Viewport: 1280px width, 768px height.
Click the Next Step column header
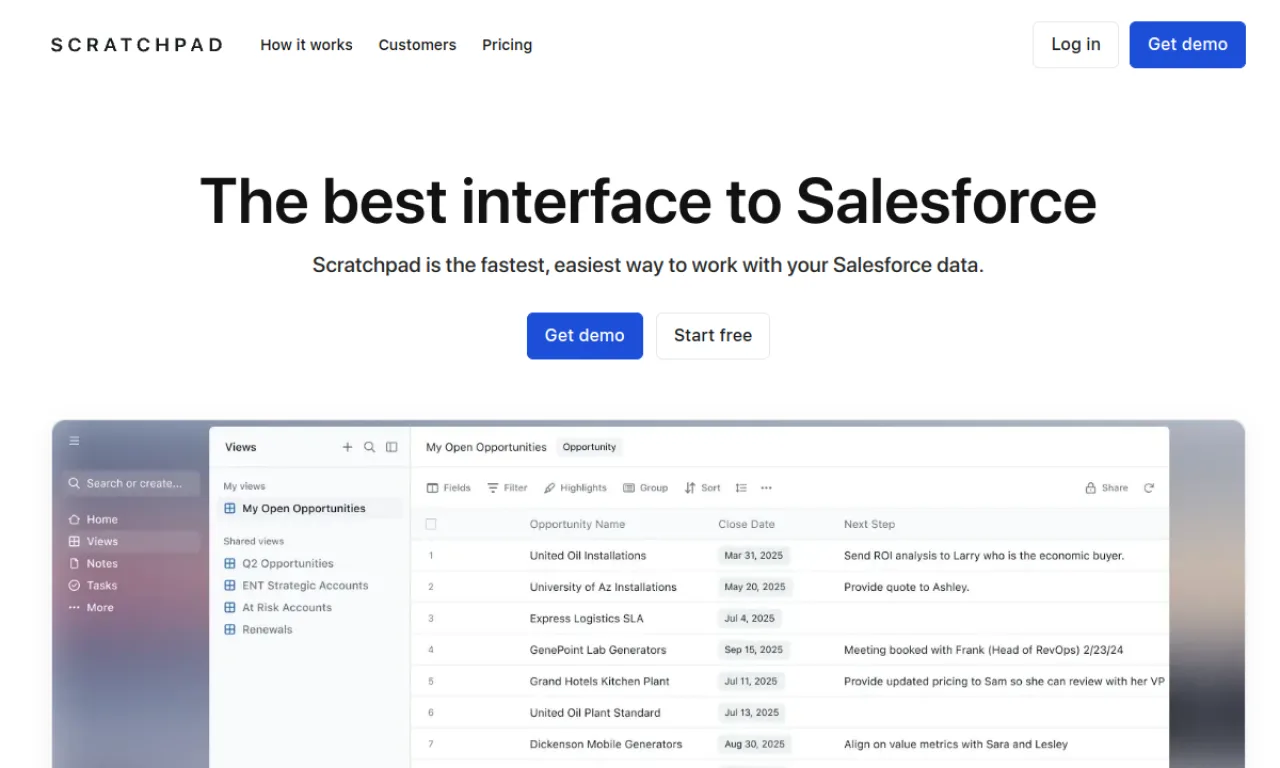click(869, 524)
